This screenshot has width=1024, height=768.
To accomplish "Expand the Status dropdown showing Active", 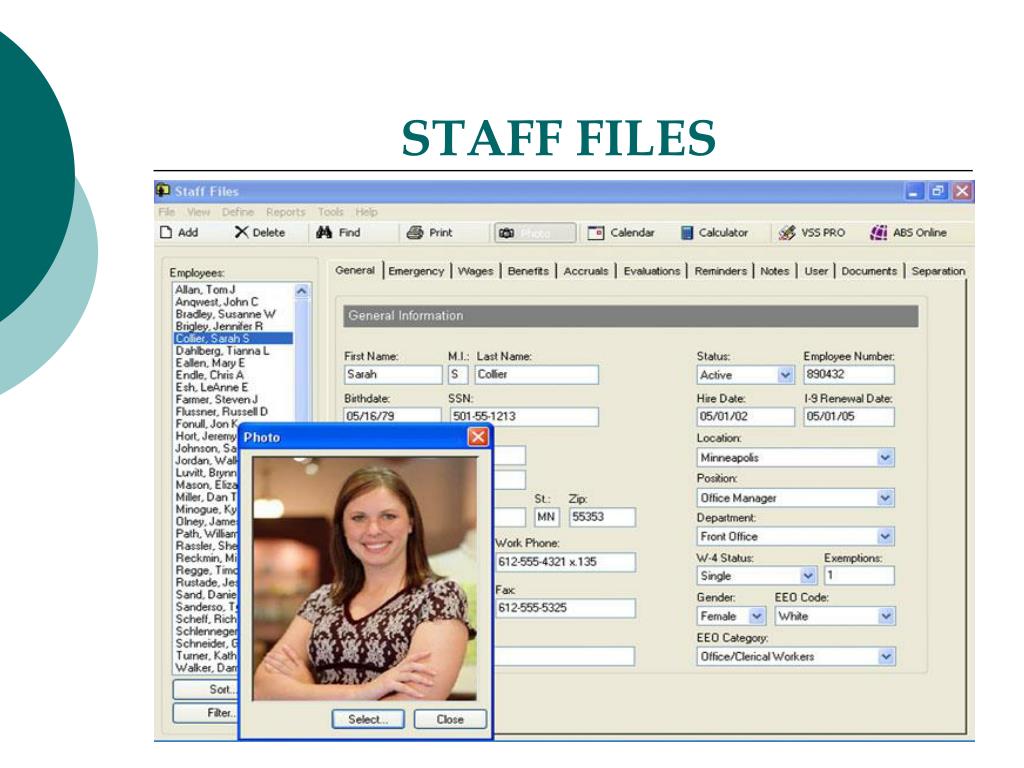I will tap(786, 375).
